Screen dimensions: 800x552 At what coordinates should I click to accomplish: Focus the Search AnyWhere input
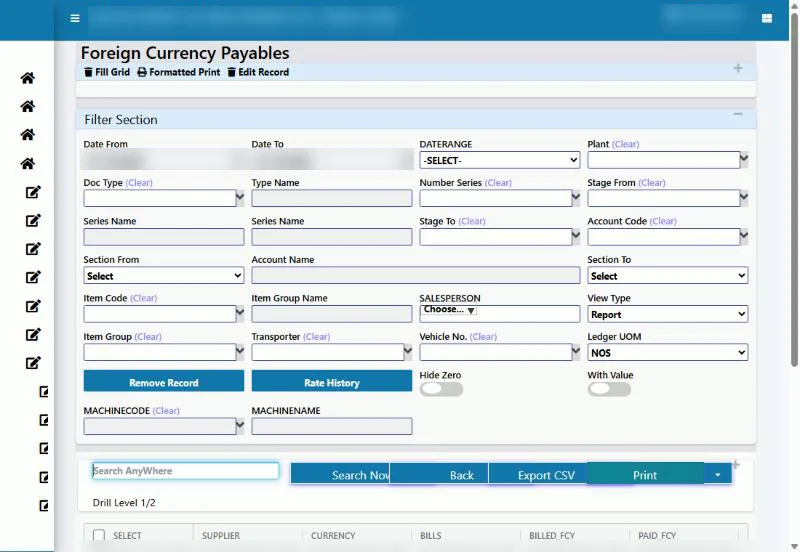(x=186, y=471)
